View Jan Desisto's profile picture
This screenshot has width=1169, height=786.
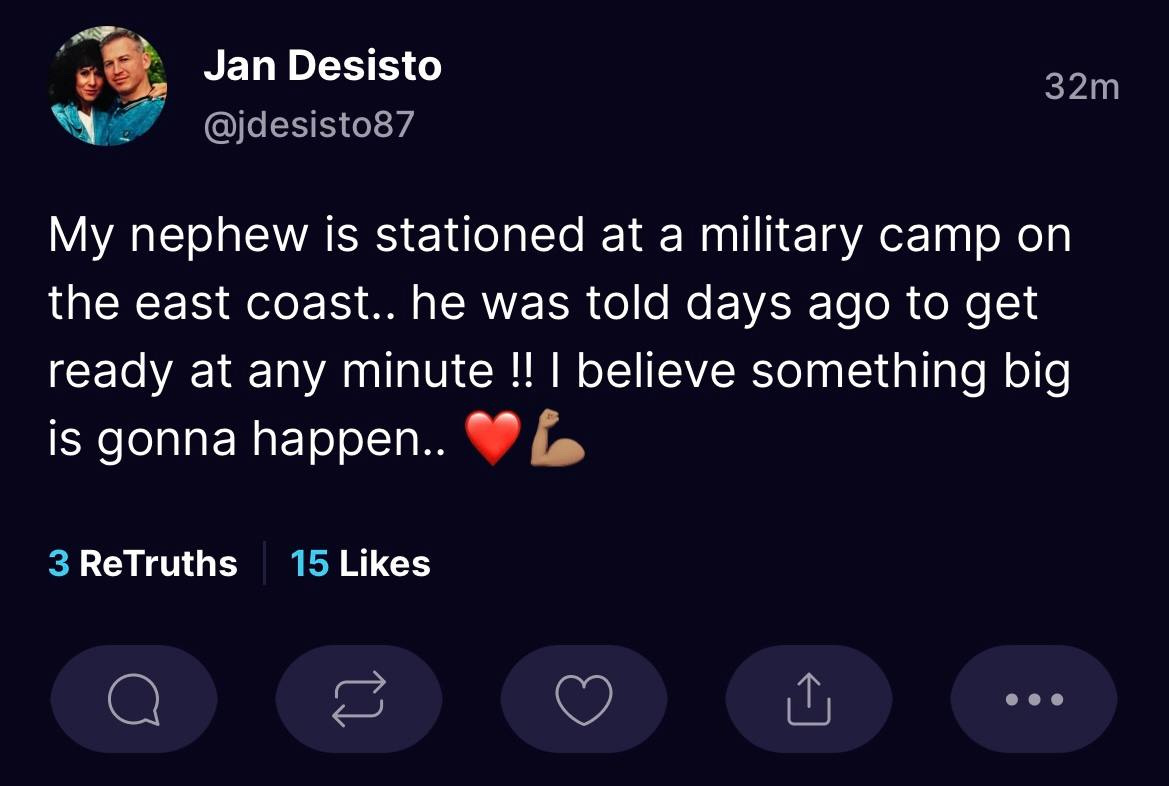(108, 87)
